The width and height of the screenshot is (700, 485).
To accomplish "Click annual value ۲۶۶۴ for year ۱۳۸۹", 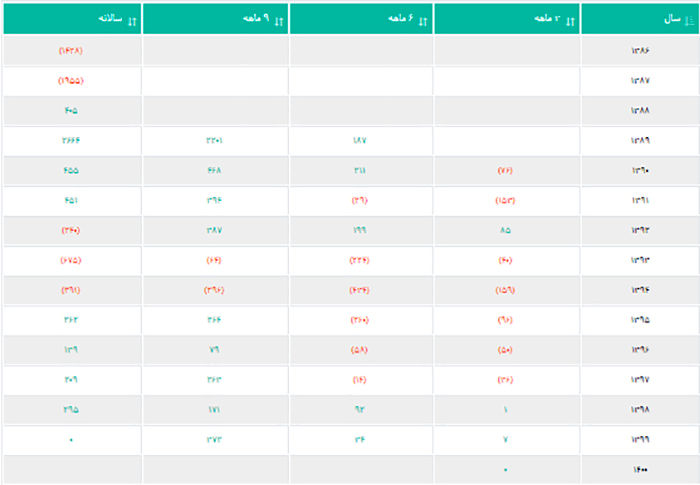I will pos(71,140).
